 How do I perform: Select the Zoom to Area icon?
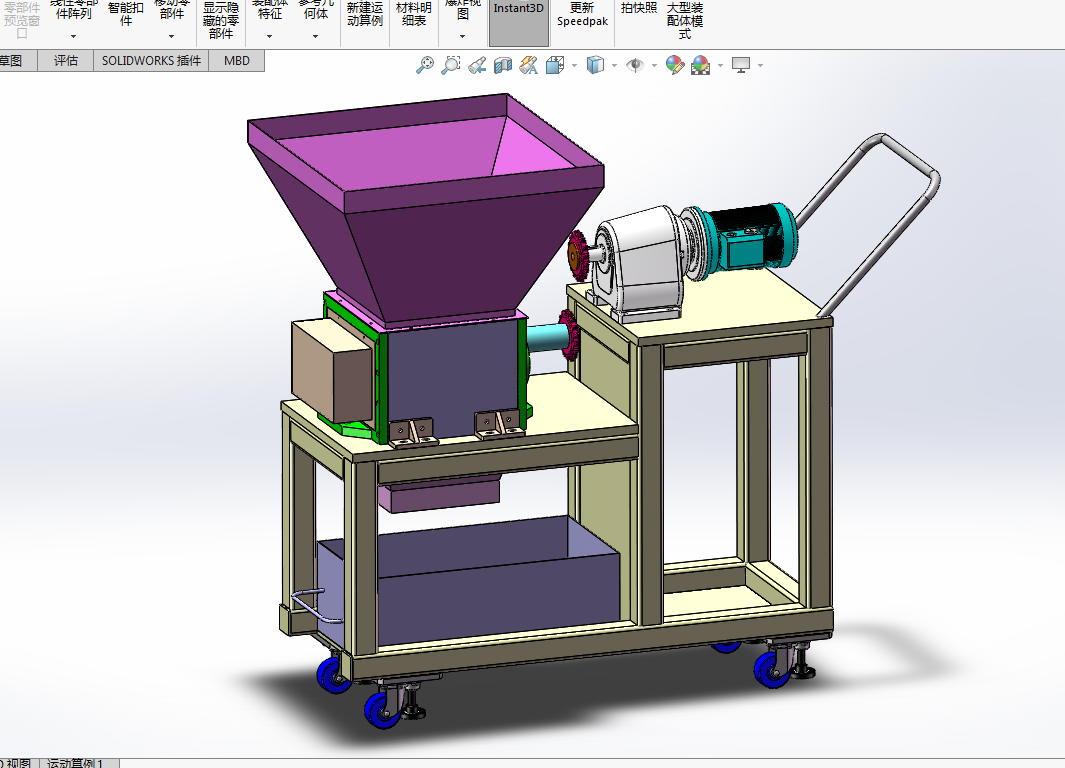[450, 65]
